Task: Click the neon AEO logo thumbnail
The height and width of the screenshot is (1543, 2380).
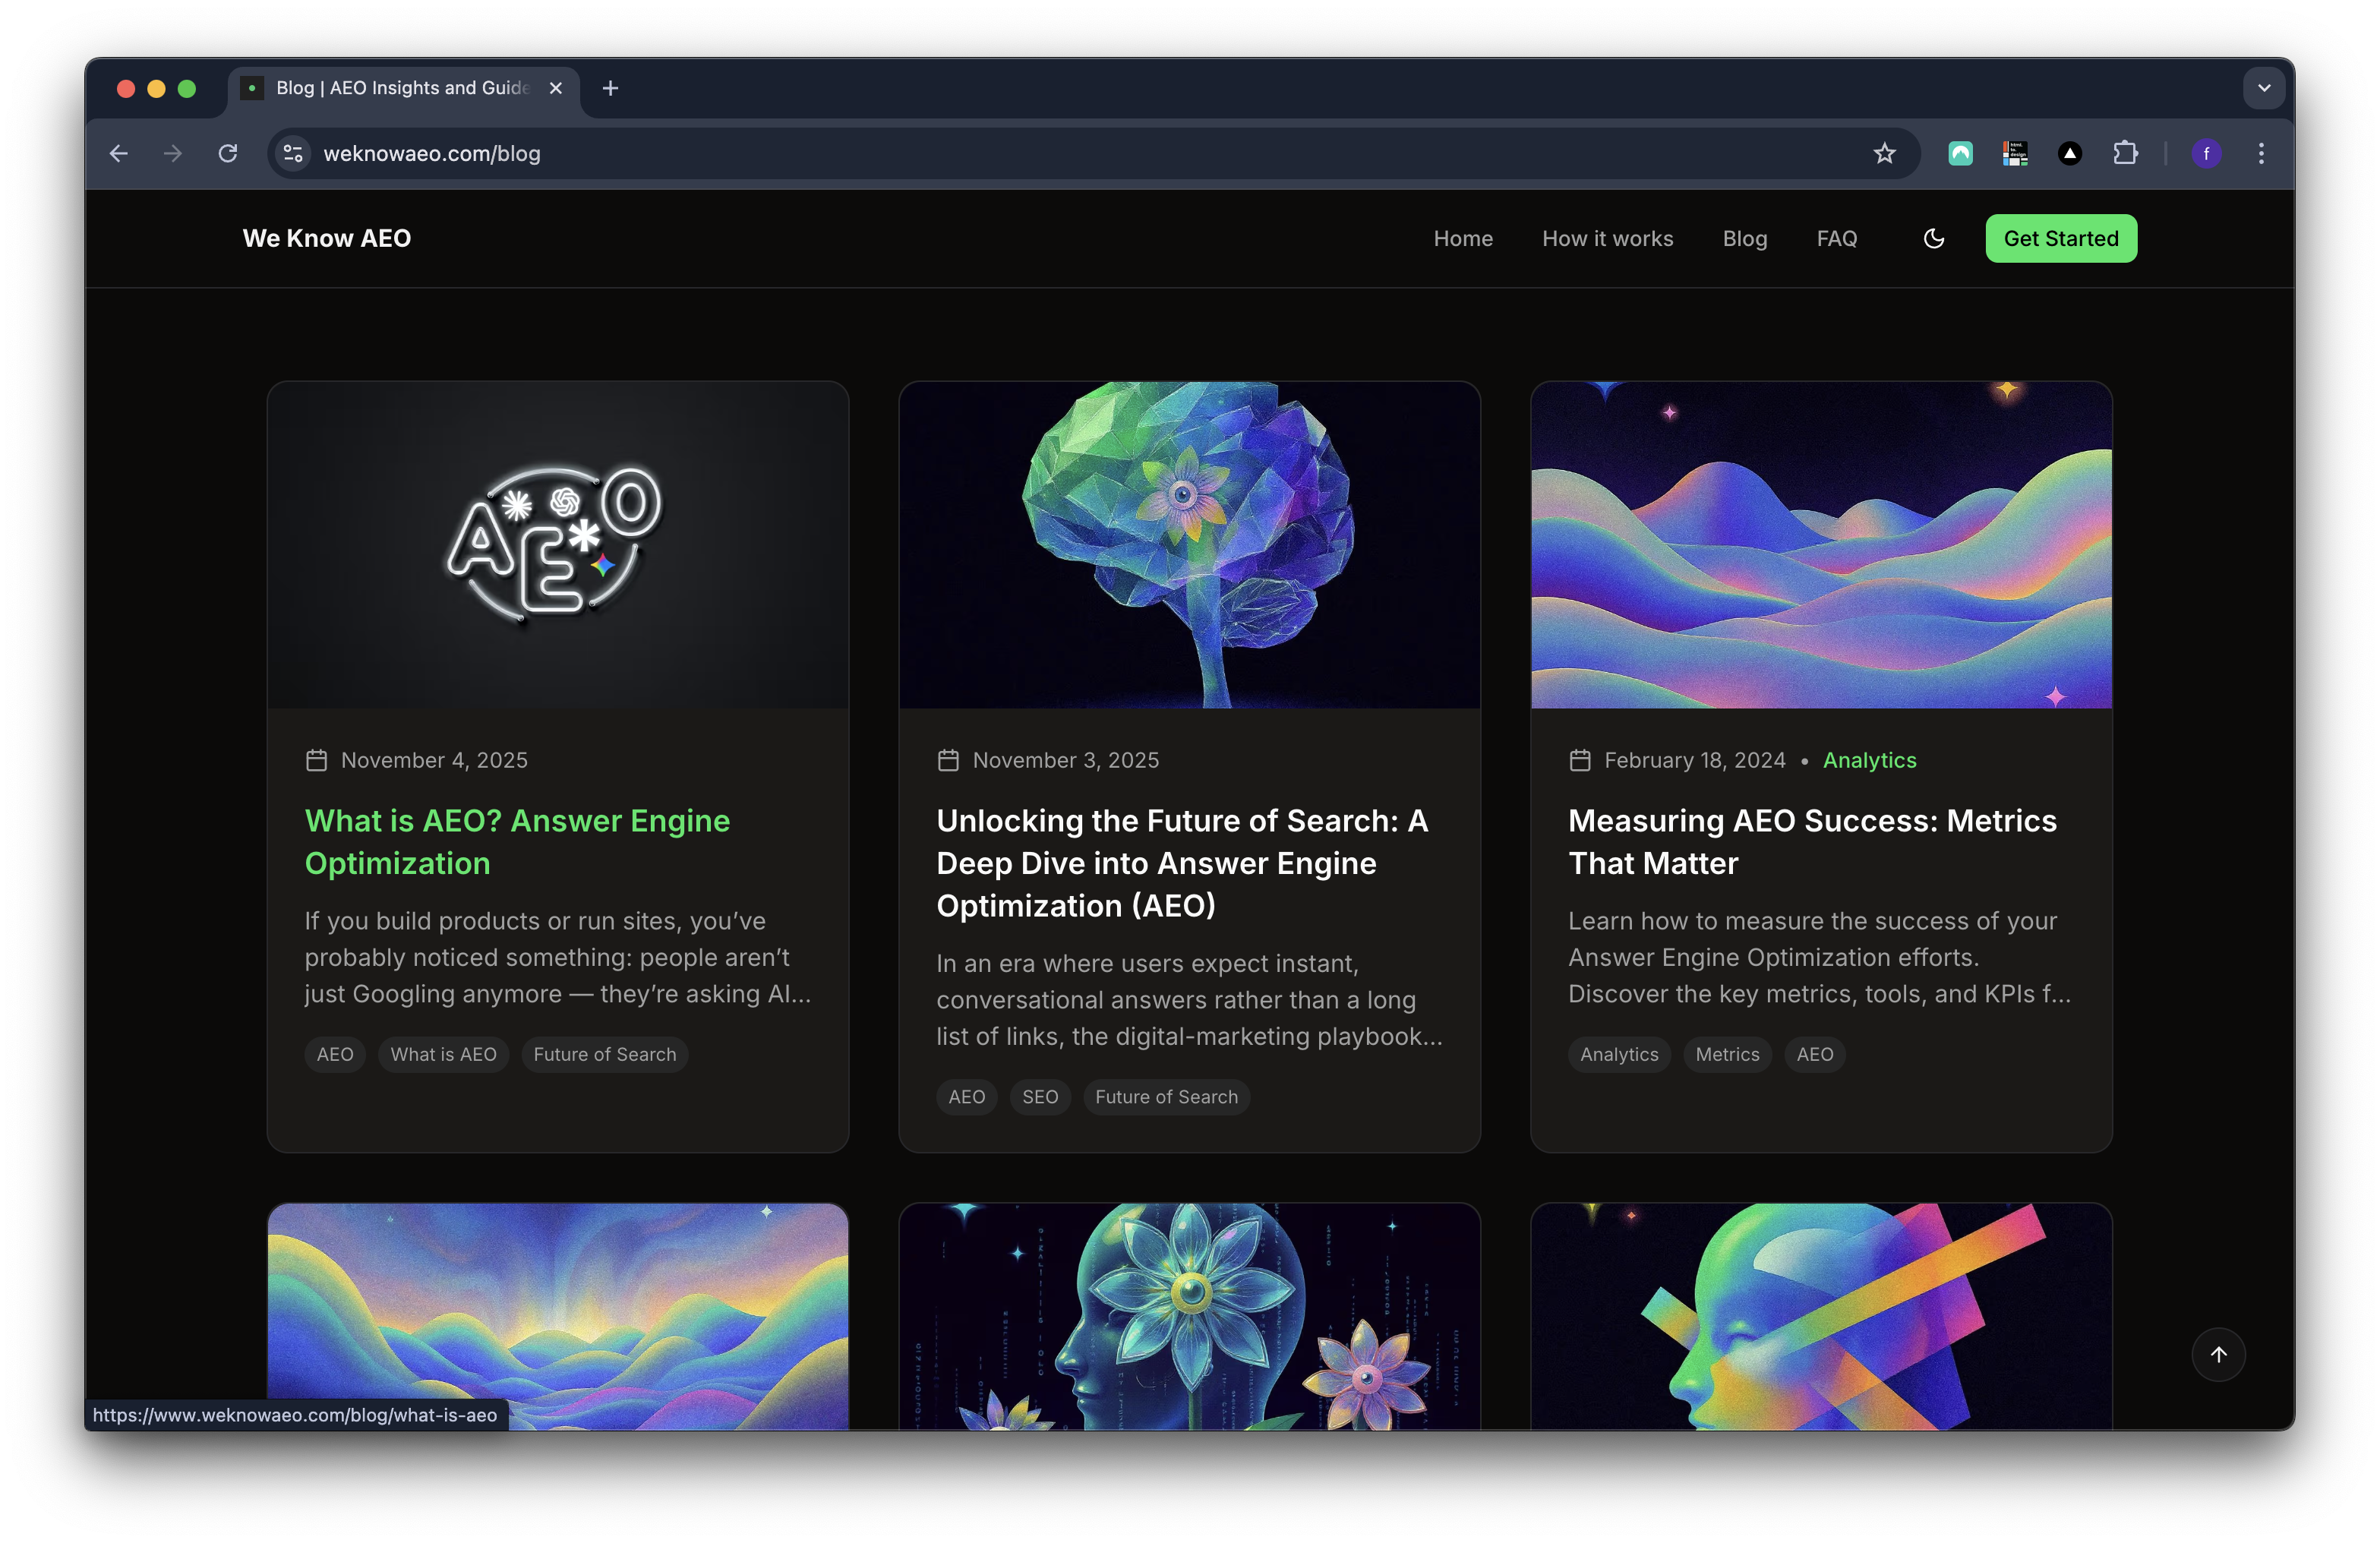Action: pos(557,544)
